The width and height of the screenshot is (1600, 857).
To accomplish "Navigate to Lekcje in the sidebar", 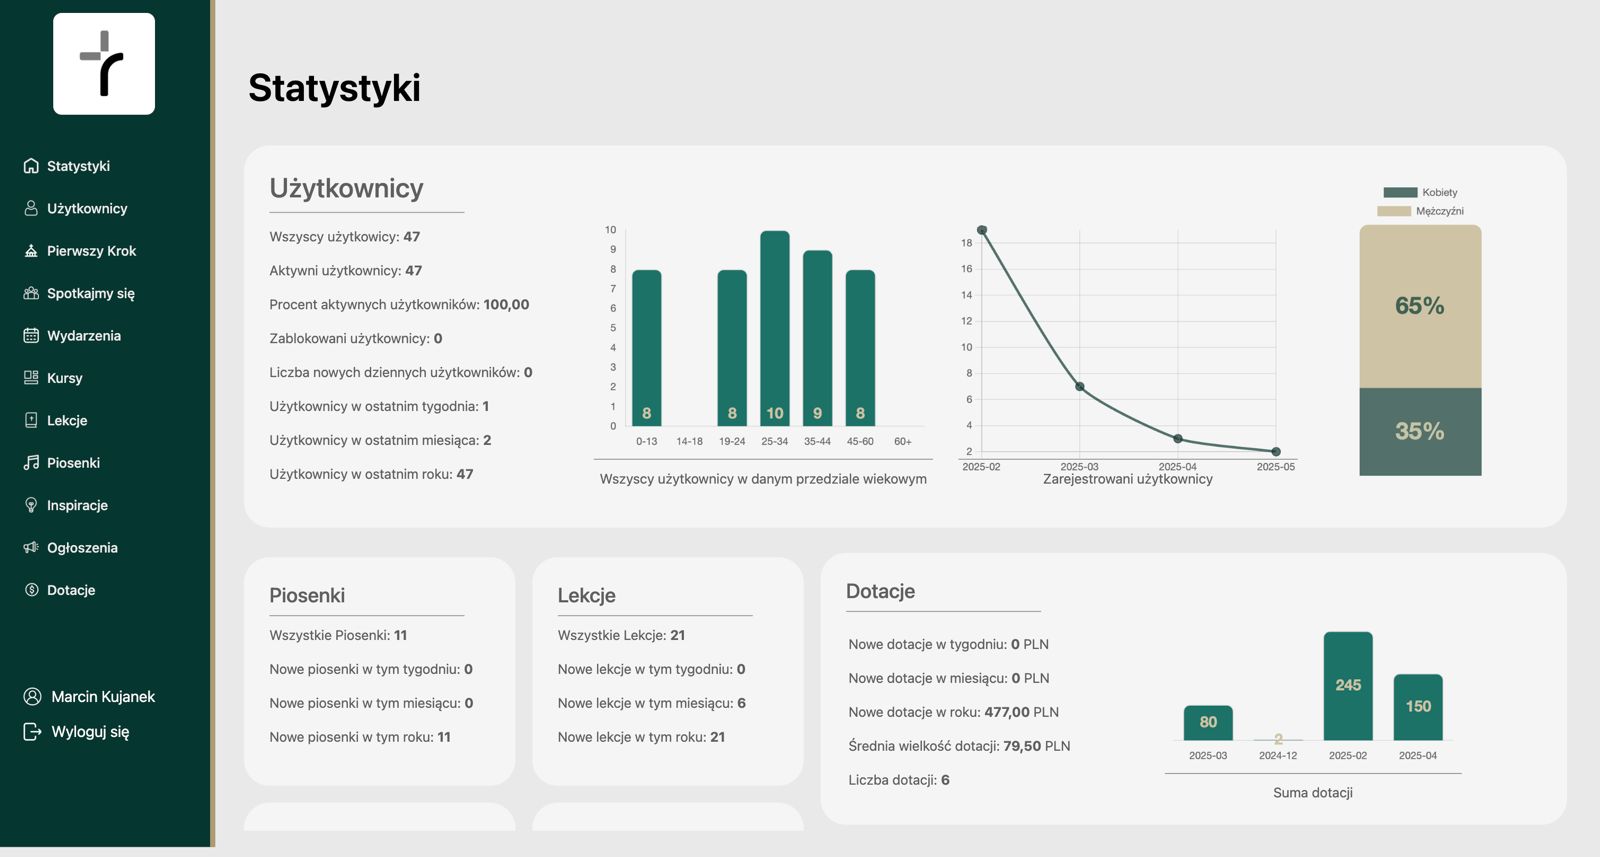I will click(x=67, y=420).
